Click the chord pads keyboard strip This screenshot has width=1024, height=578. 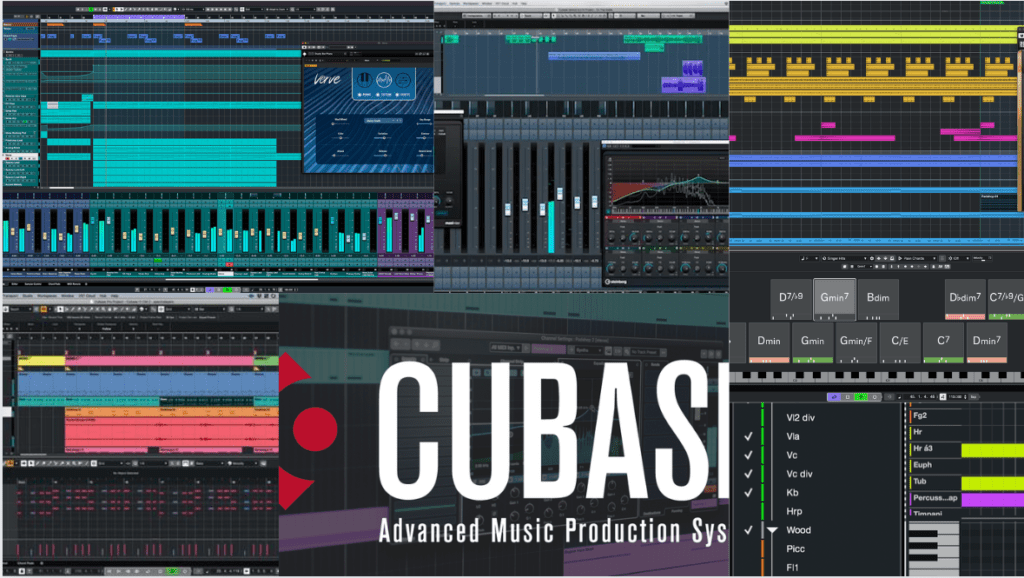tap(876, 377)
